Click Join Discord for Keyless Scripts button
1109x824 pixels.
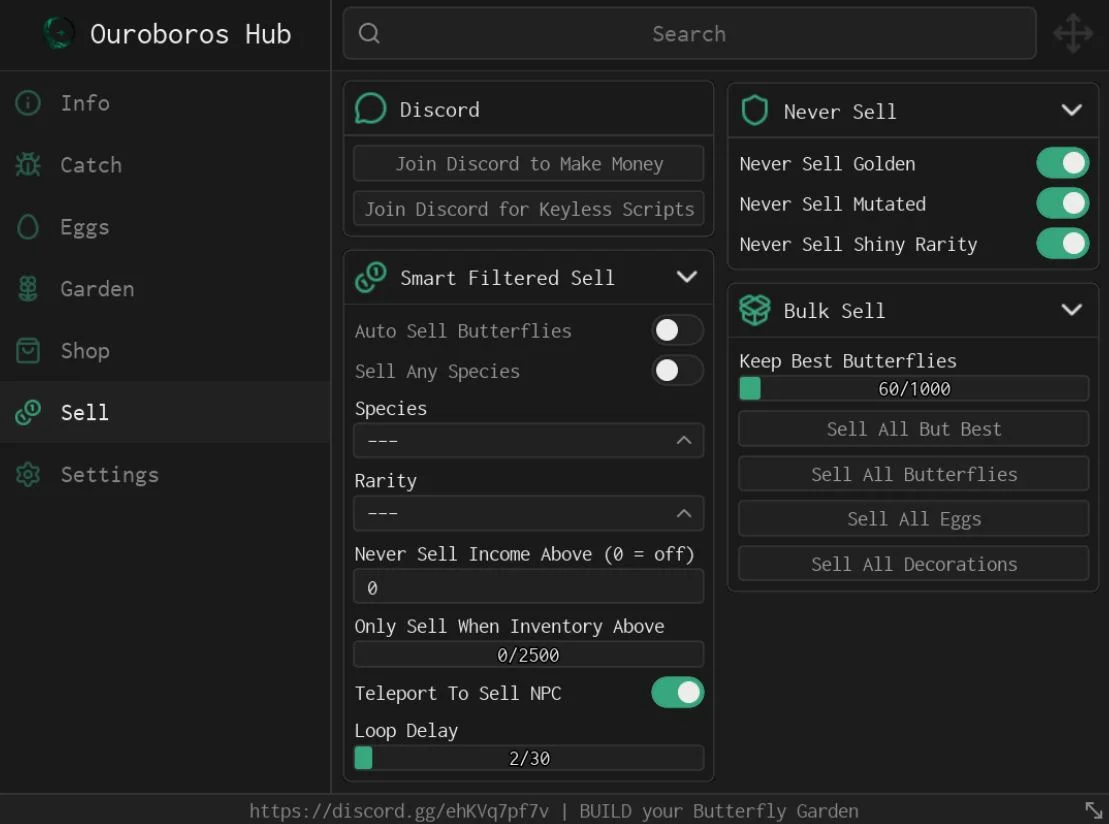(x=528, y=209)
